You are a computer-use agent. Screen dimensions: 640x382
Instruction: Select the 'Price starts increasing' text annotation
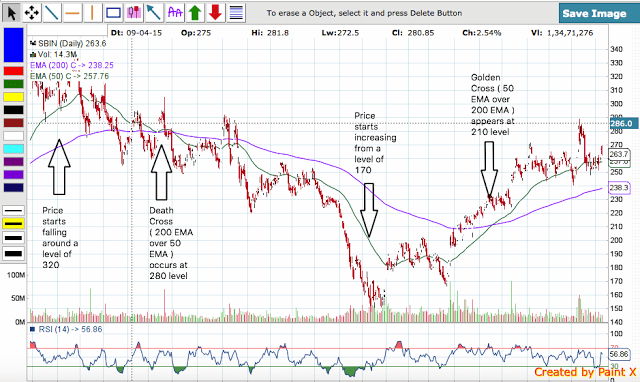pos(375,143)
